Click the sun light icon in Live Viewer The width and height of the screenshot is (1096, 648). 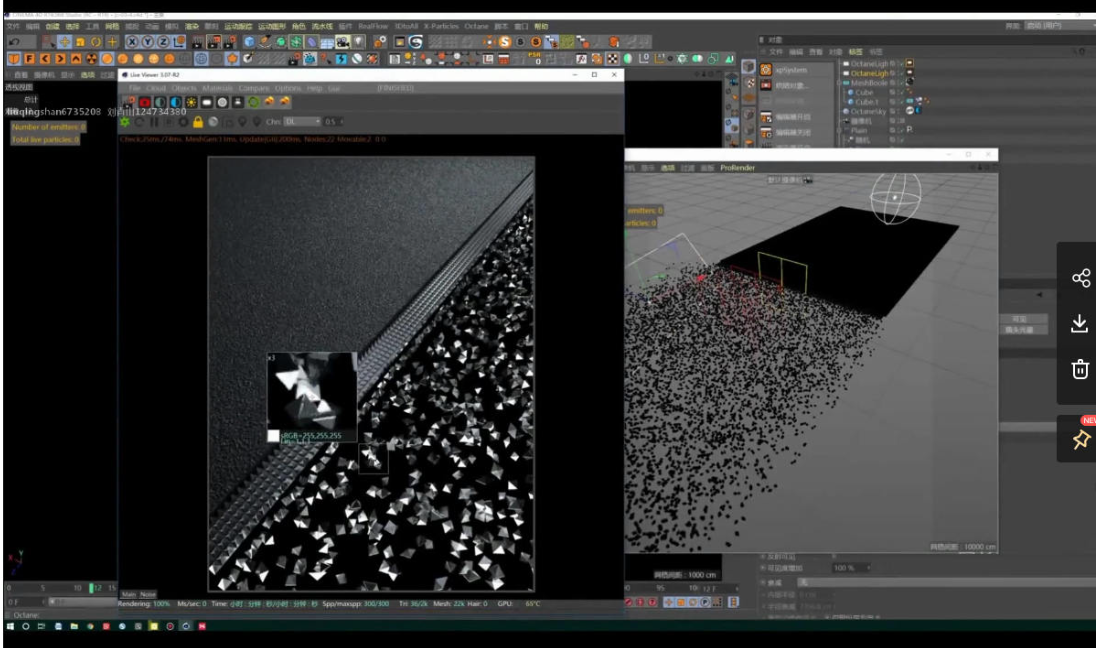[191, 102]
